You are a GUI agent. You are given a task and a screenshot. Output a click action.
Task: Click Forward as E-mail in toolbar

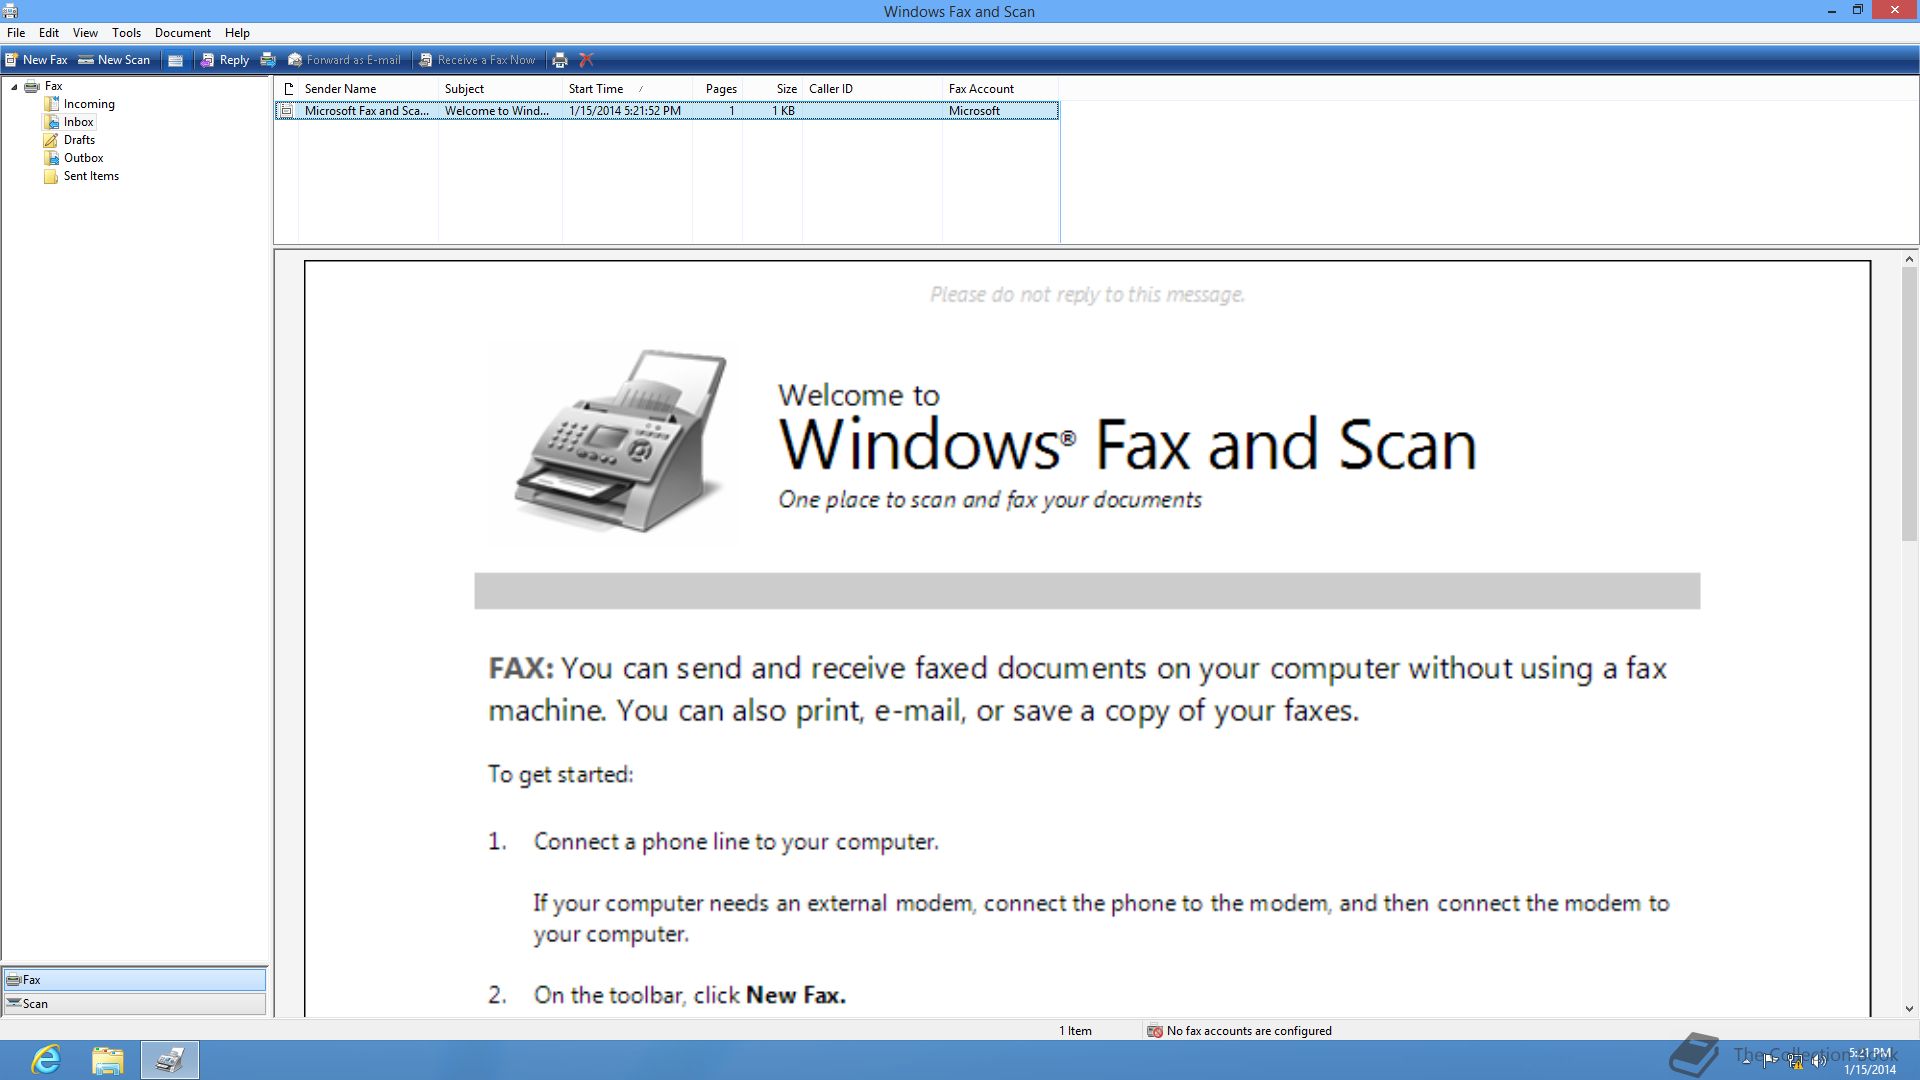pos(344,60)
